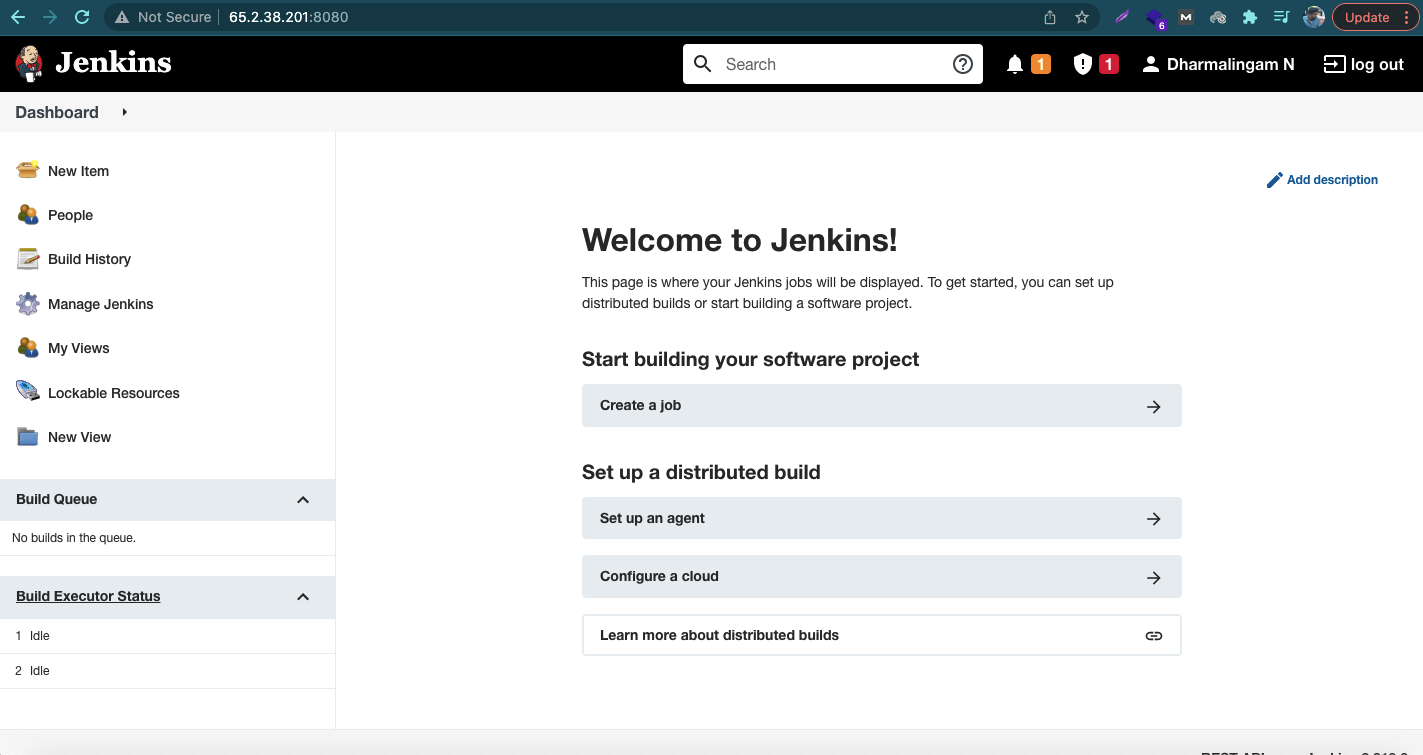Open Lockable Resources page
The height and width of the screenshot is (755, 1423).
point(113,393)
